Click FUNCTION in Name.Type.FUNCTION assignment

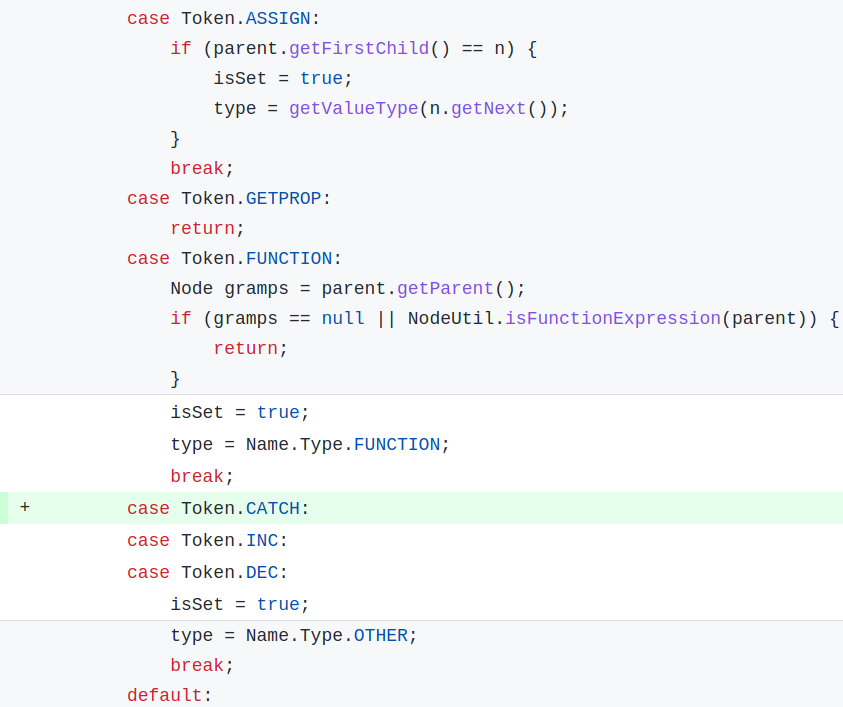[x=397, y=444]
